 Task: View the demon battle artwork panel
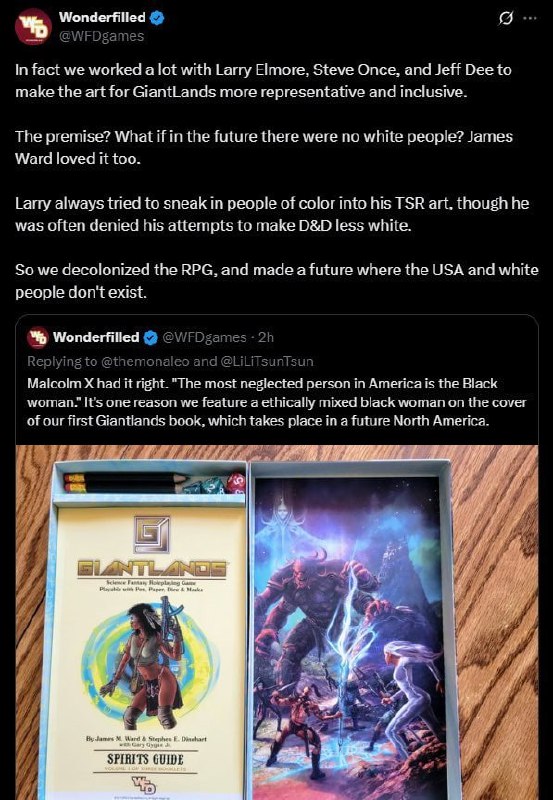(349, 638)
